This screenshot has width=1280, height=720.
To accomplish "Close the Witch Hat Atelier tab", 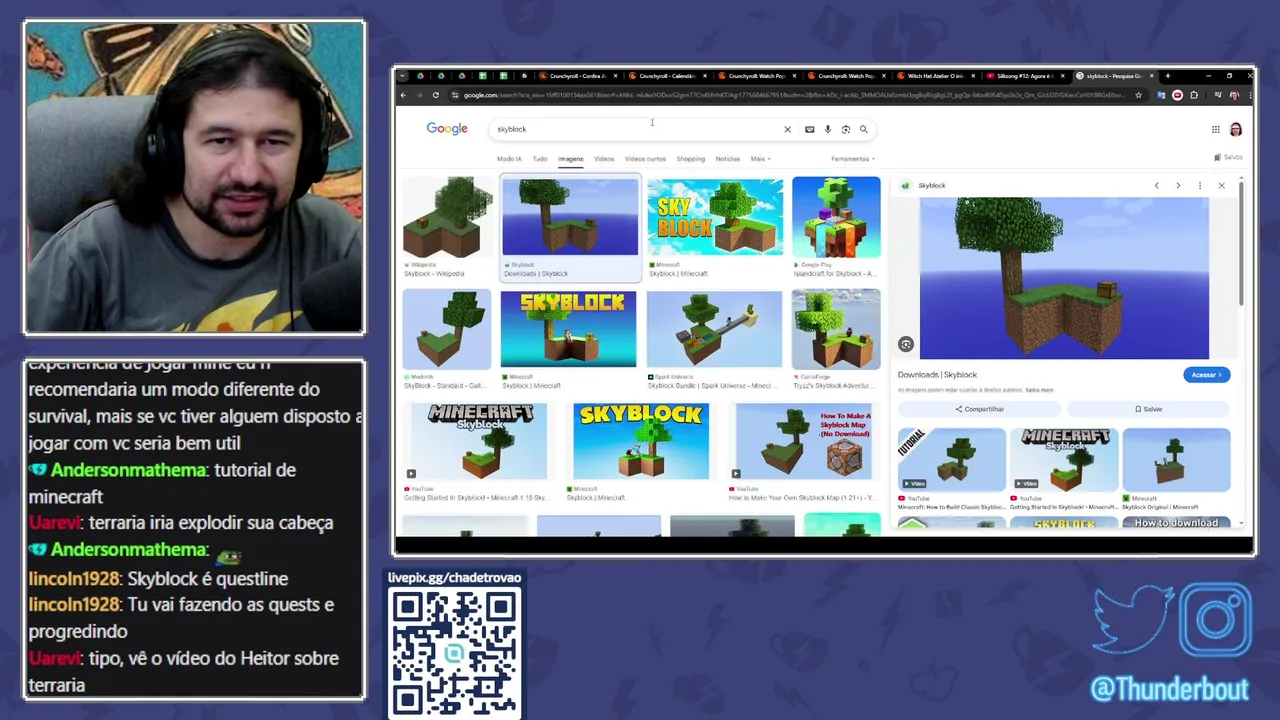I will [974, 76].
